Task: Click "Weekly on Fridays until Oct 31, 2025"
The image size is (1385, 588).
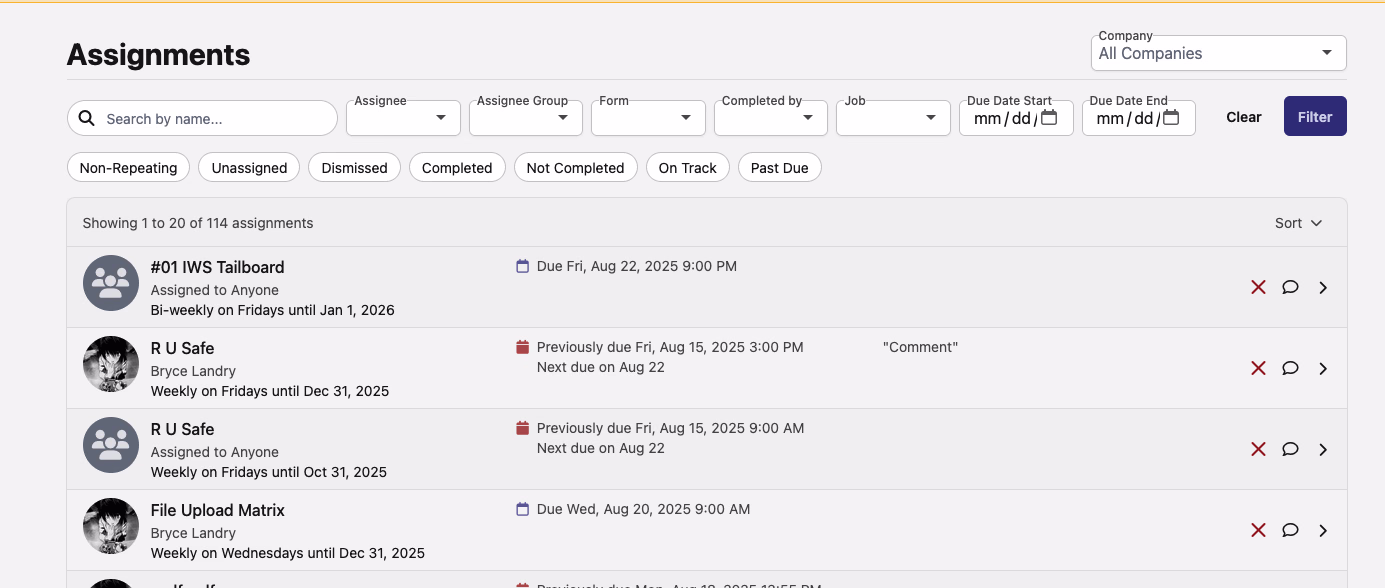Action: [269, 472]
